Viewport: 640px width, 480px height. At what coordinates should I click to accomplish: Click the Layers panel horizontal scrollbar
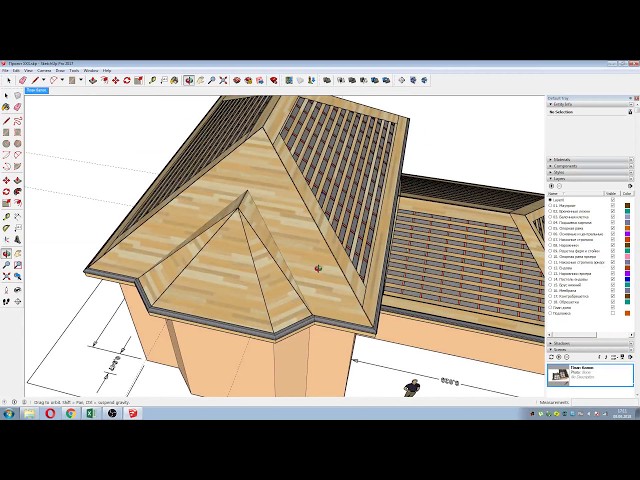tap(589, 335)
